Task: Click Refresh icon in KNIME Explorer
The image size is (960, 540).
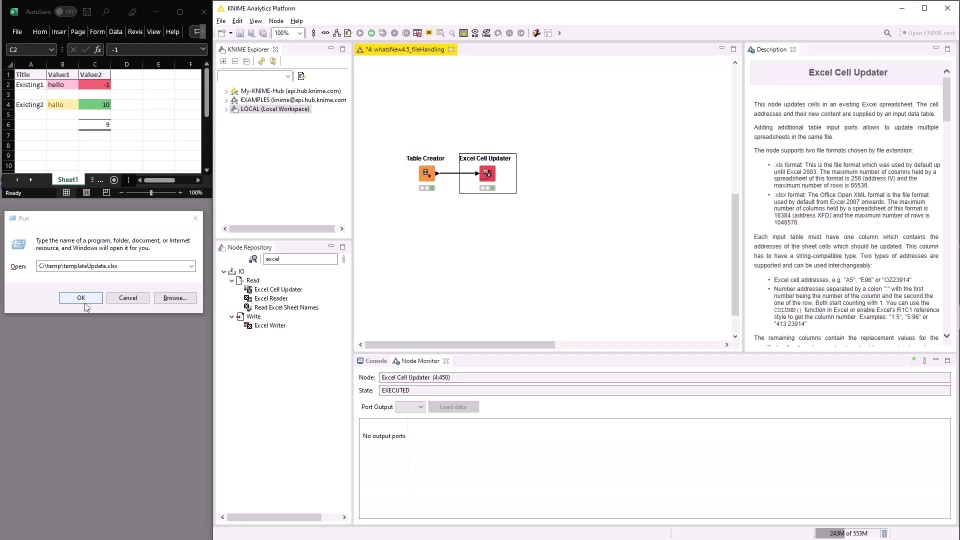Action: [261, 61]
